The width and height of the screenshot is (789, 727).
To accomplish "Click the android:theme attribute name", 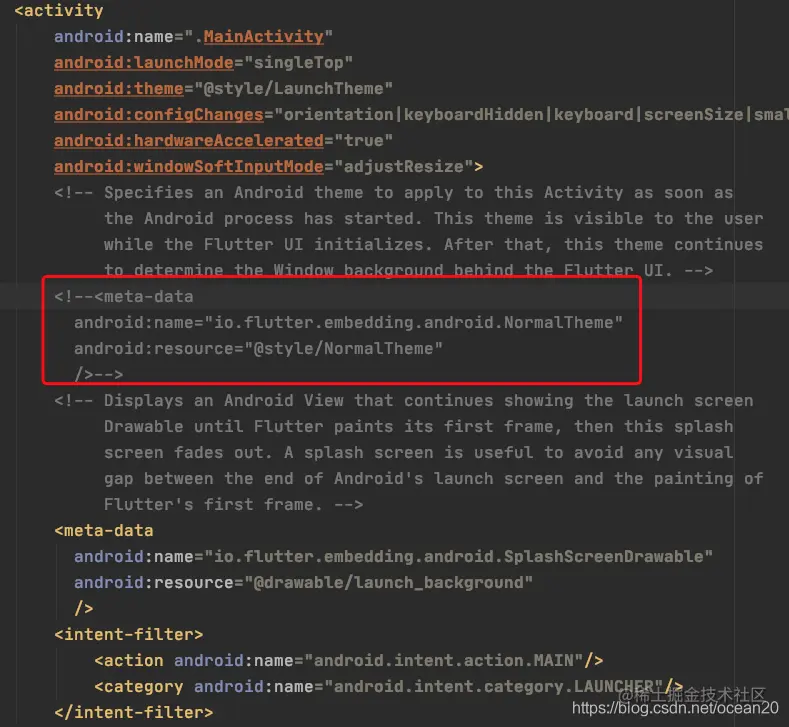I will coord(119,89).
